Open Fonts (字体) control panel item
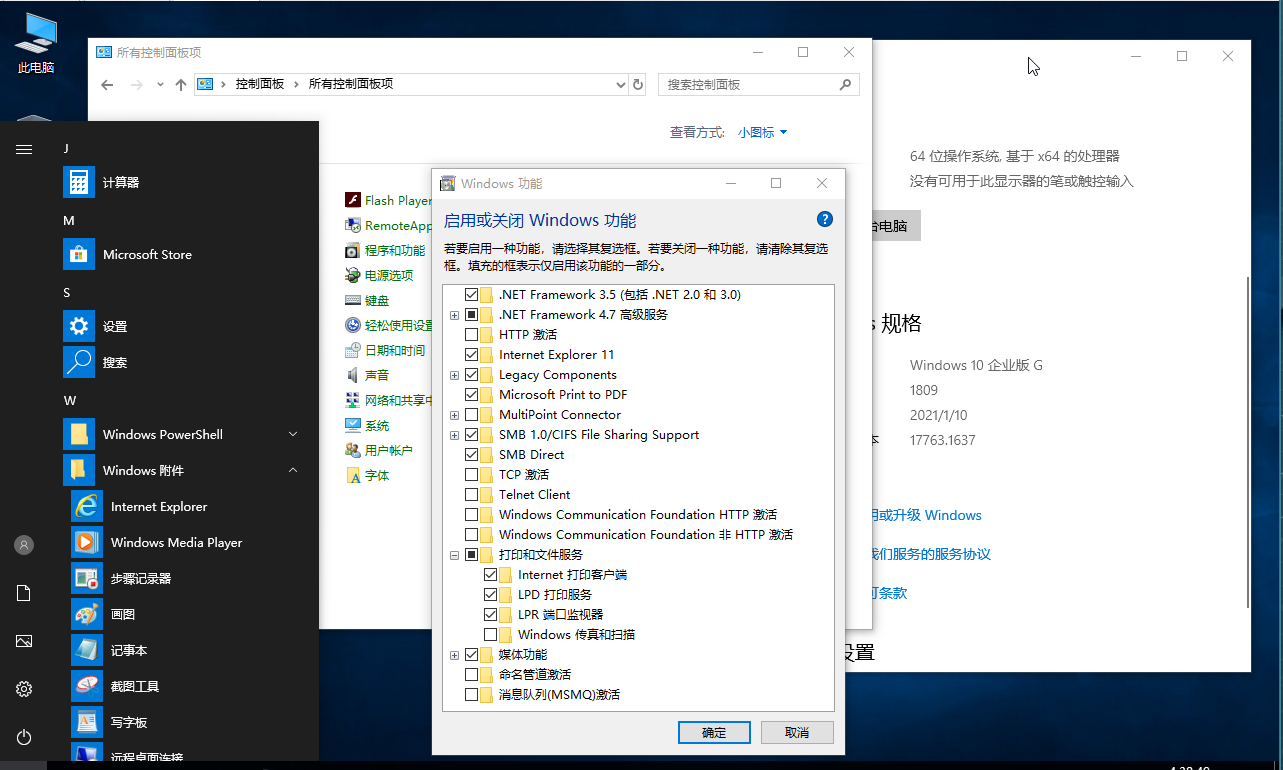 click(367, 475)
